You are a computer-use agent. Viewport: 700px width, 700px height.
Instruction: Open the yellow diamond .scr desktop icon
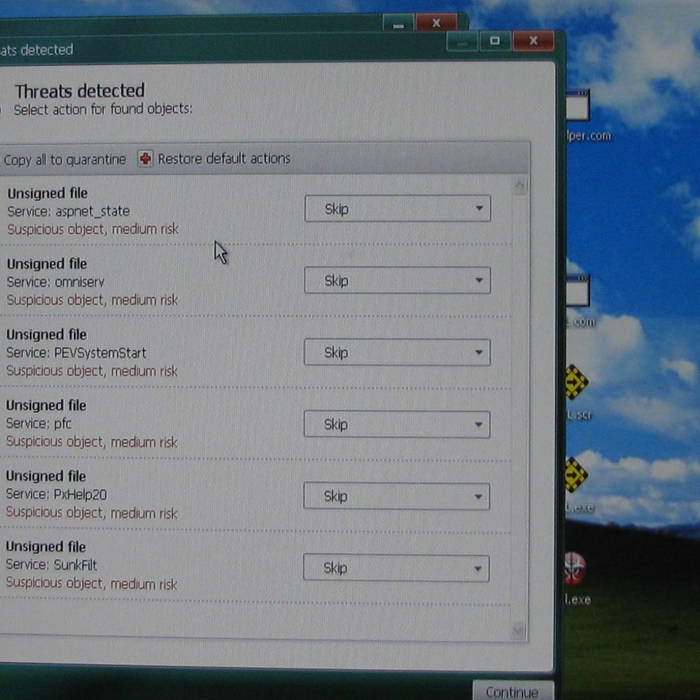pos(576,382)
